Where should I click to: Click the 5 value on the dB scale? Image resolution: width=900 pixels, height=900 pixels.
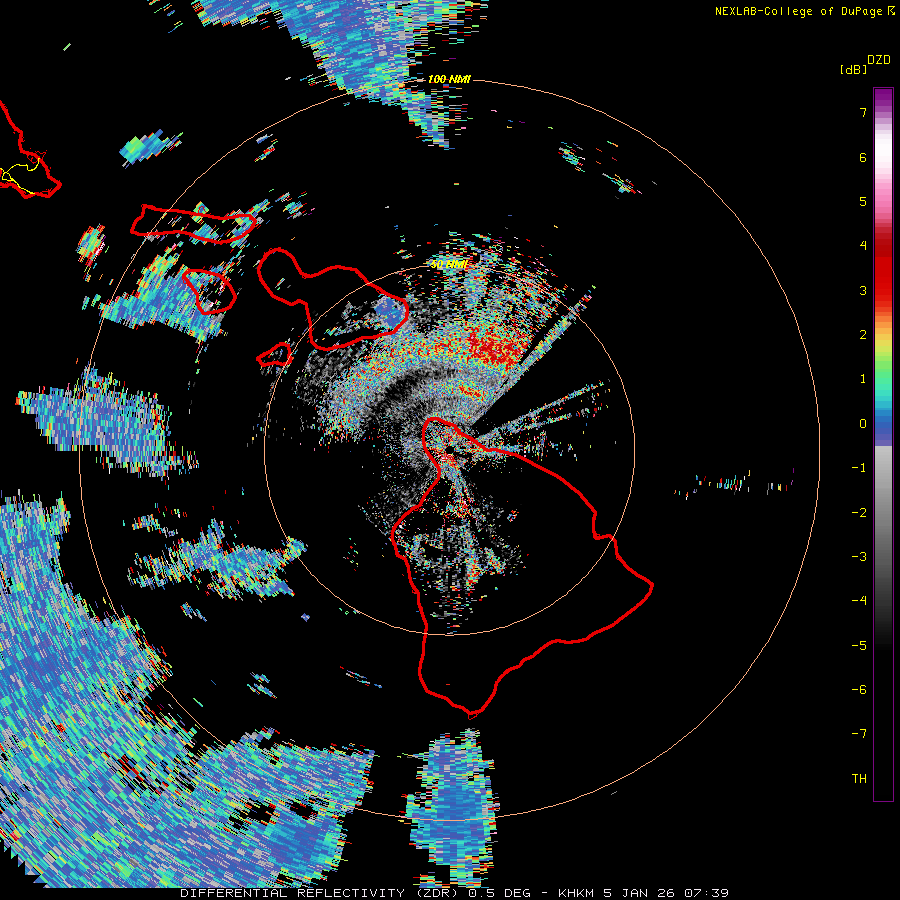[863, 201]
